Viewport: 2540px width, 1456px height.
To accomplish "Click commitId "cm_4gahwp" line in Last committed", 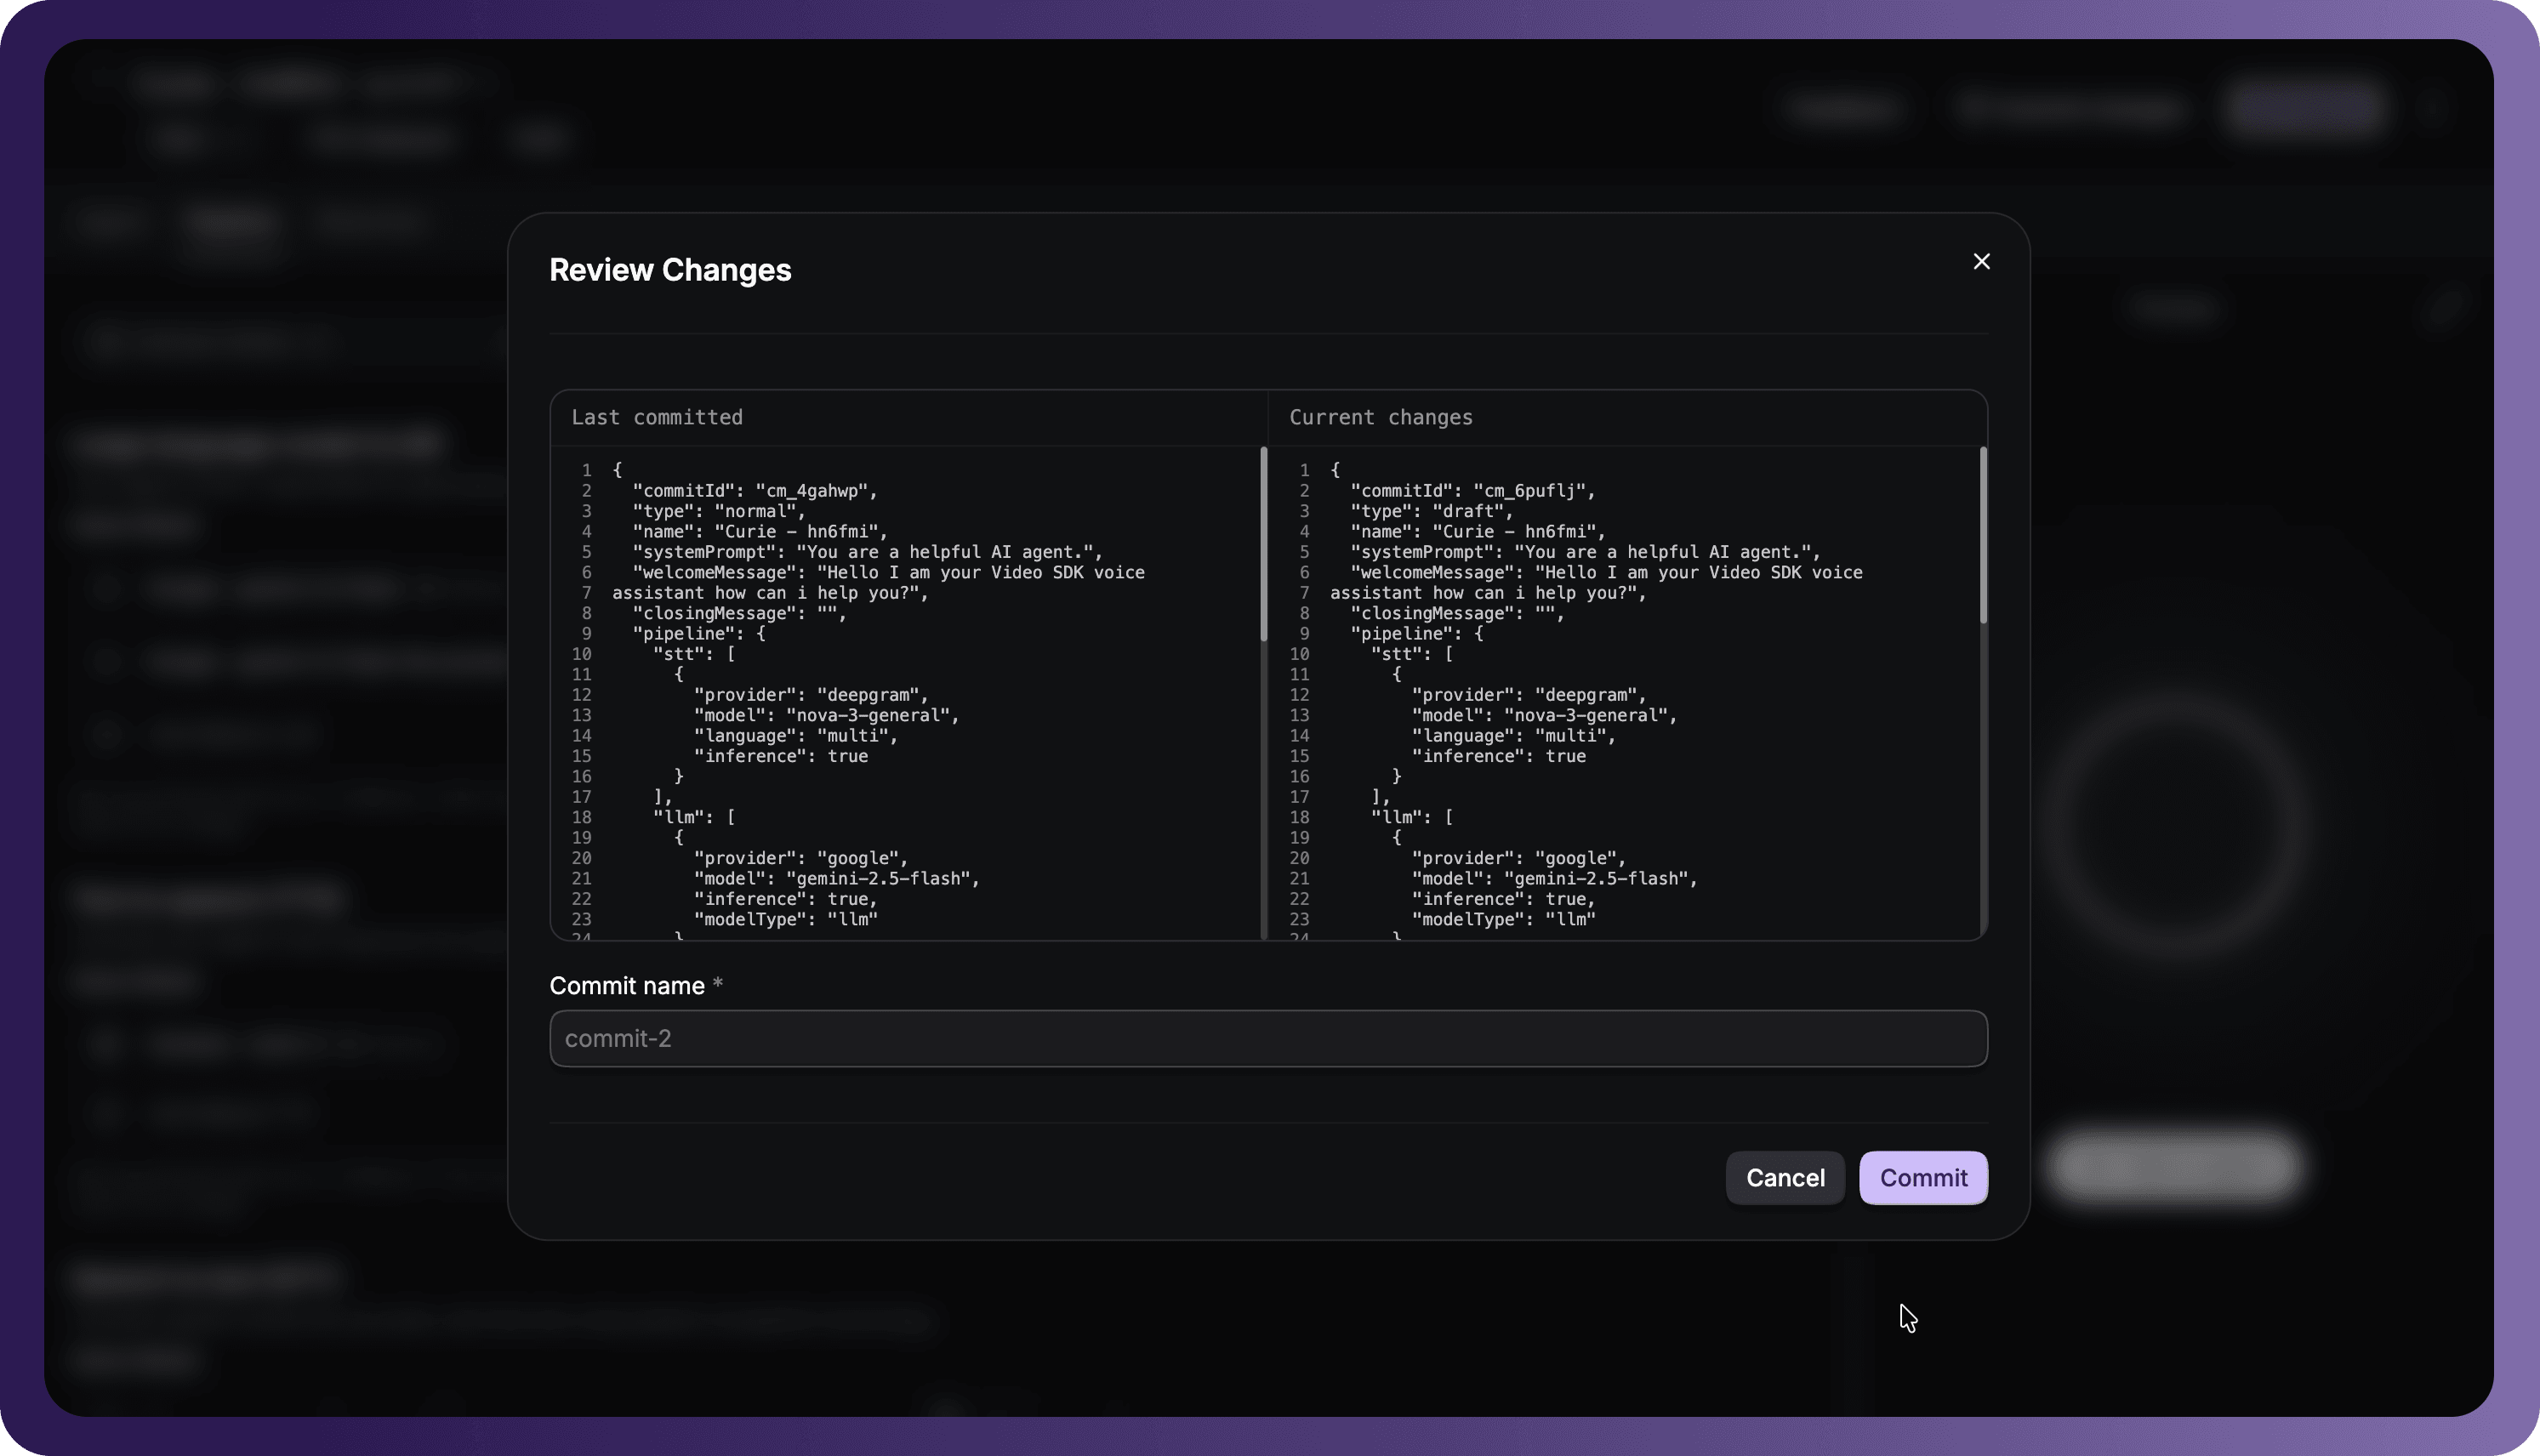I will (x=755, y=491).
